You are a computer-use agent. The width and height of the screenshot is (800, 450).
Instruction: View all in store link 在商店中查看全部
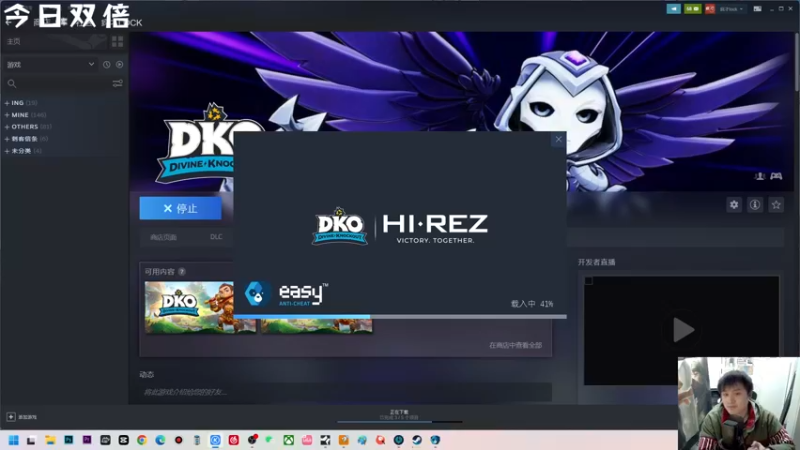pyautogui.click(x=515, y=345)
